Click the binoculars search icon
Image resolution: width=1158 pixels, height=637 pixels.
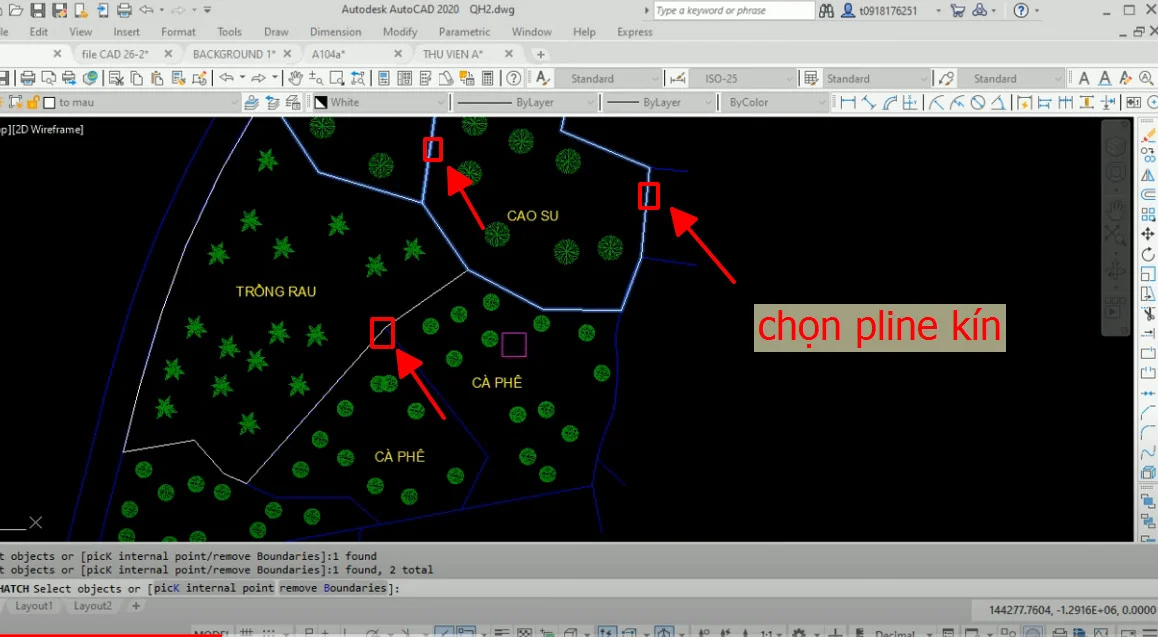pyautogui.click(x=826, y=10)
